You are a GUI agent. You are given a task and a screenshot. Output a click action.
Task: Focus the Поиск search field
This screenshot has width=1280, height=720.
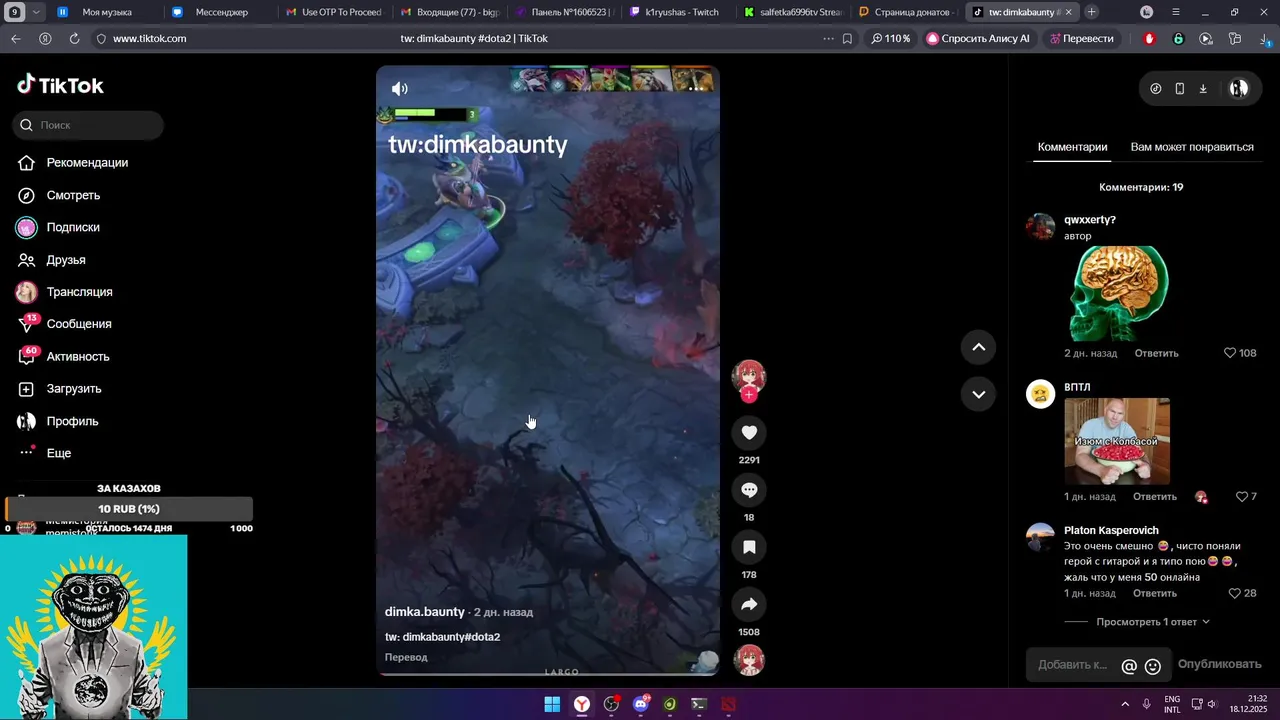pyautogui.click(x=88, y=125)
